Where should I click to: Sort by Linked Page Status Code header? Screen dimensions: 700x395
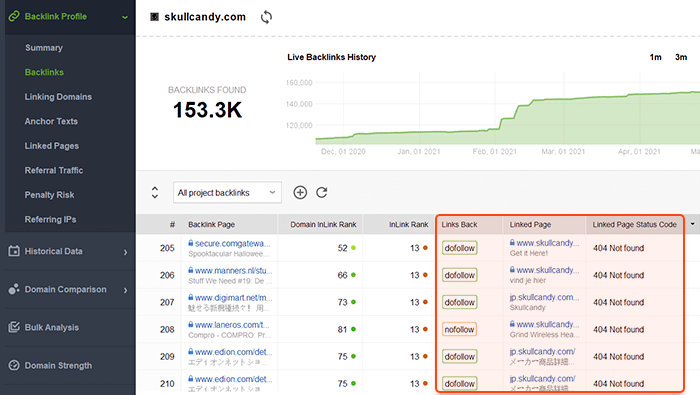[x=634, y=225]
